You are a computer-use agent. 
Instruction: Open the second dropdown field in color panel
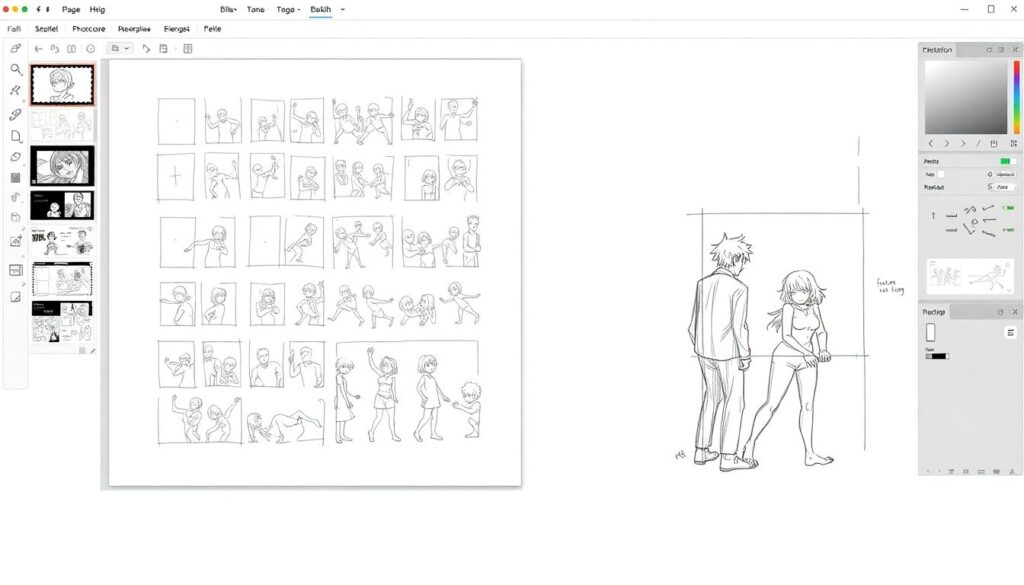pos(1004,187)
